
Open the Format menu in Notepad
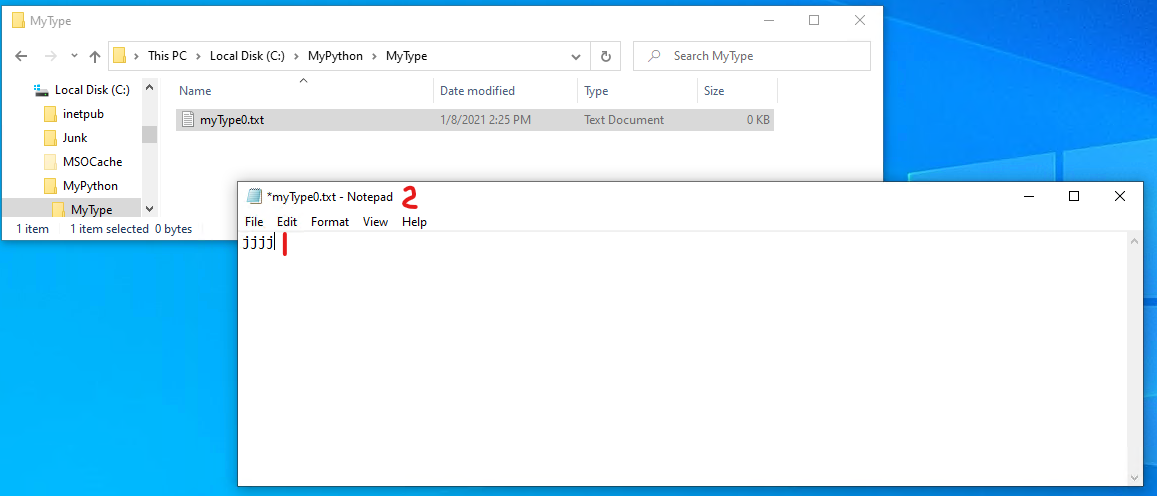[x=329, y=222]
